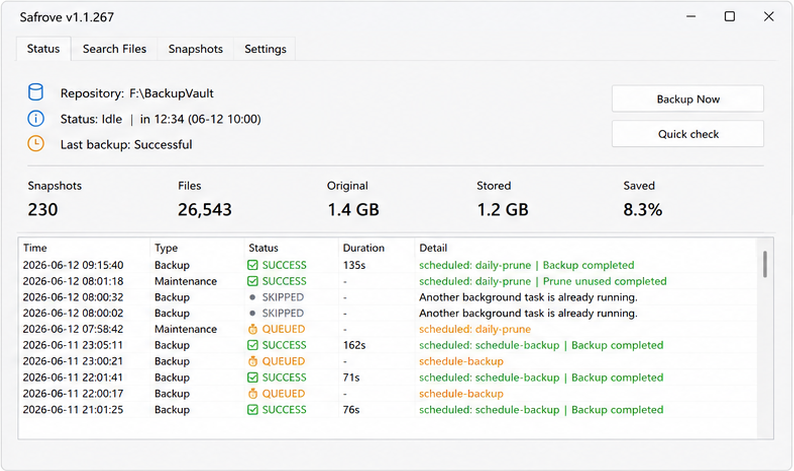794x471 pixels.
Task: Click queued timer icon in 22:00:17 row
Action: (x=253, y=394)
